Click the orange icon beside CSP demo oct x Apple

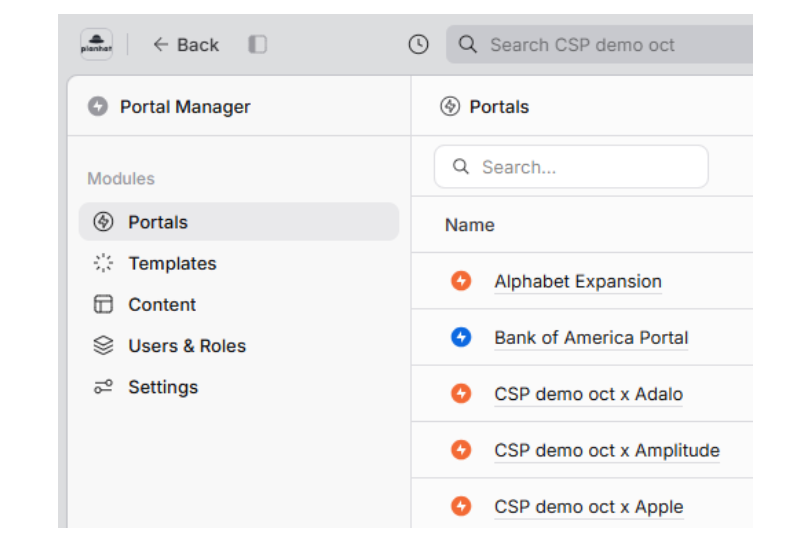click(x=461, y=506)
